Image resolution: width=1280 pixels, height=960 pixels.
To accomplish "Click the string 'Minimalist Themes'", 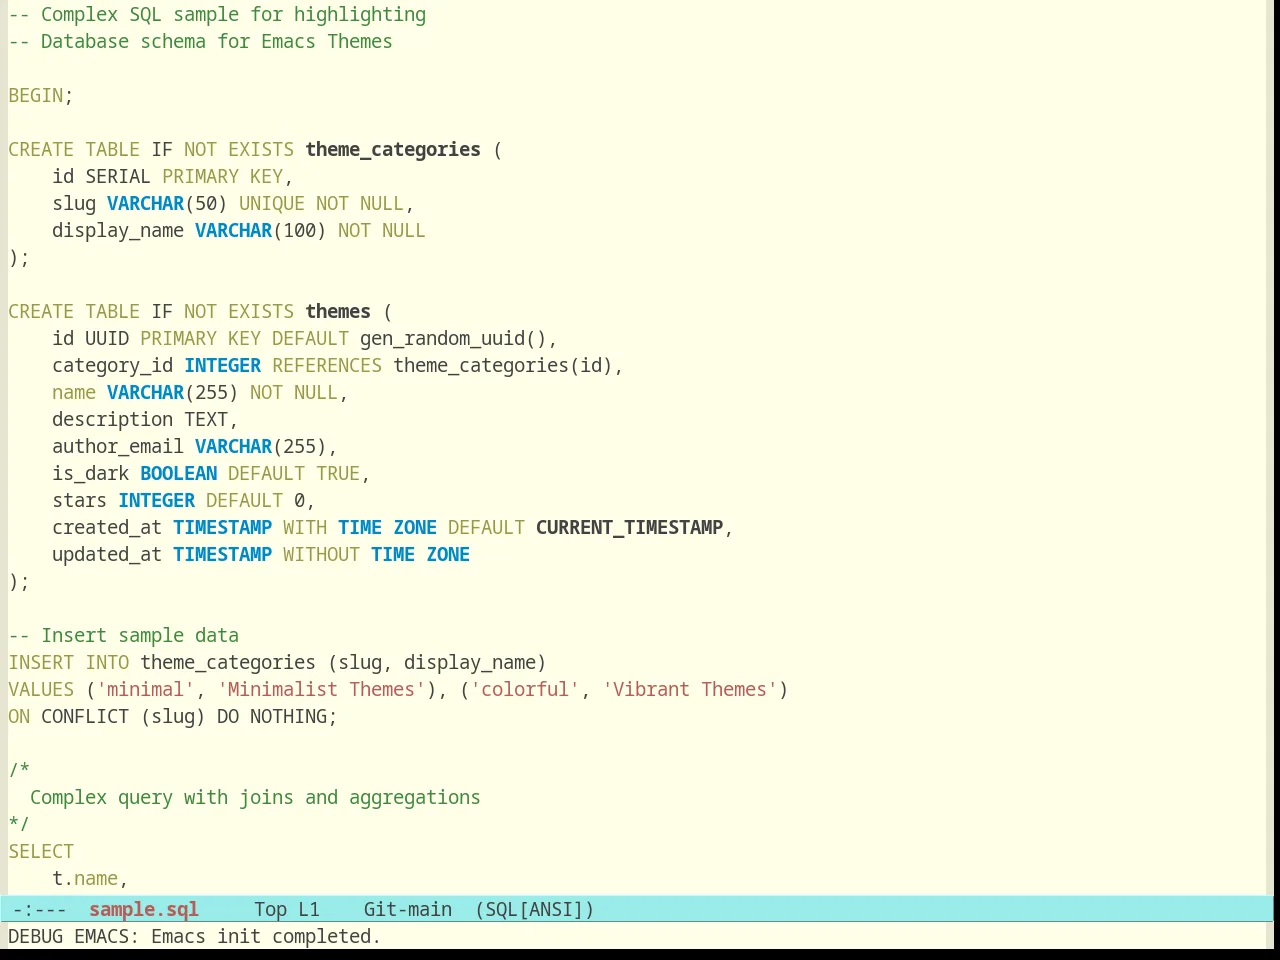I will (x=321, y=689).
